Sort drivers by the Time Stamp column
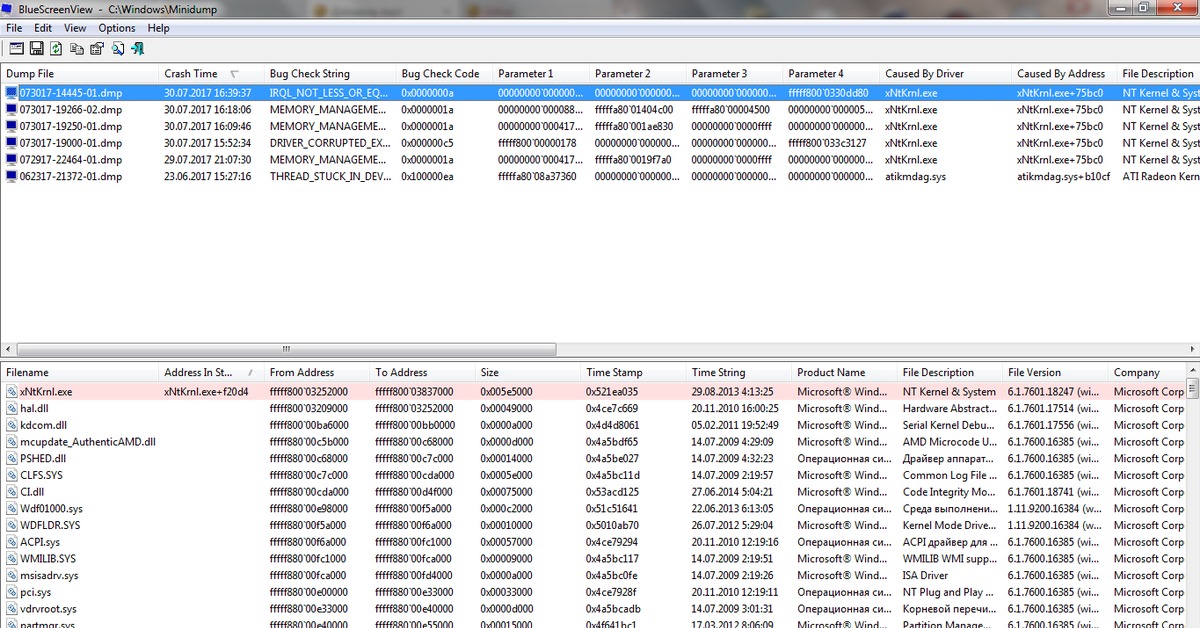This screenshot has width=1200, height=628. 613,372
